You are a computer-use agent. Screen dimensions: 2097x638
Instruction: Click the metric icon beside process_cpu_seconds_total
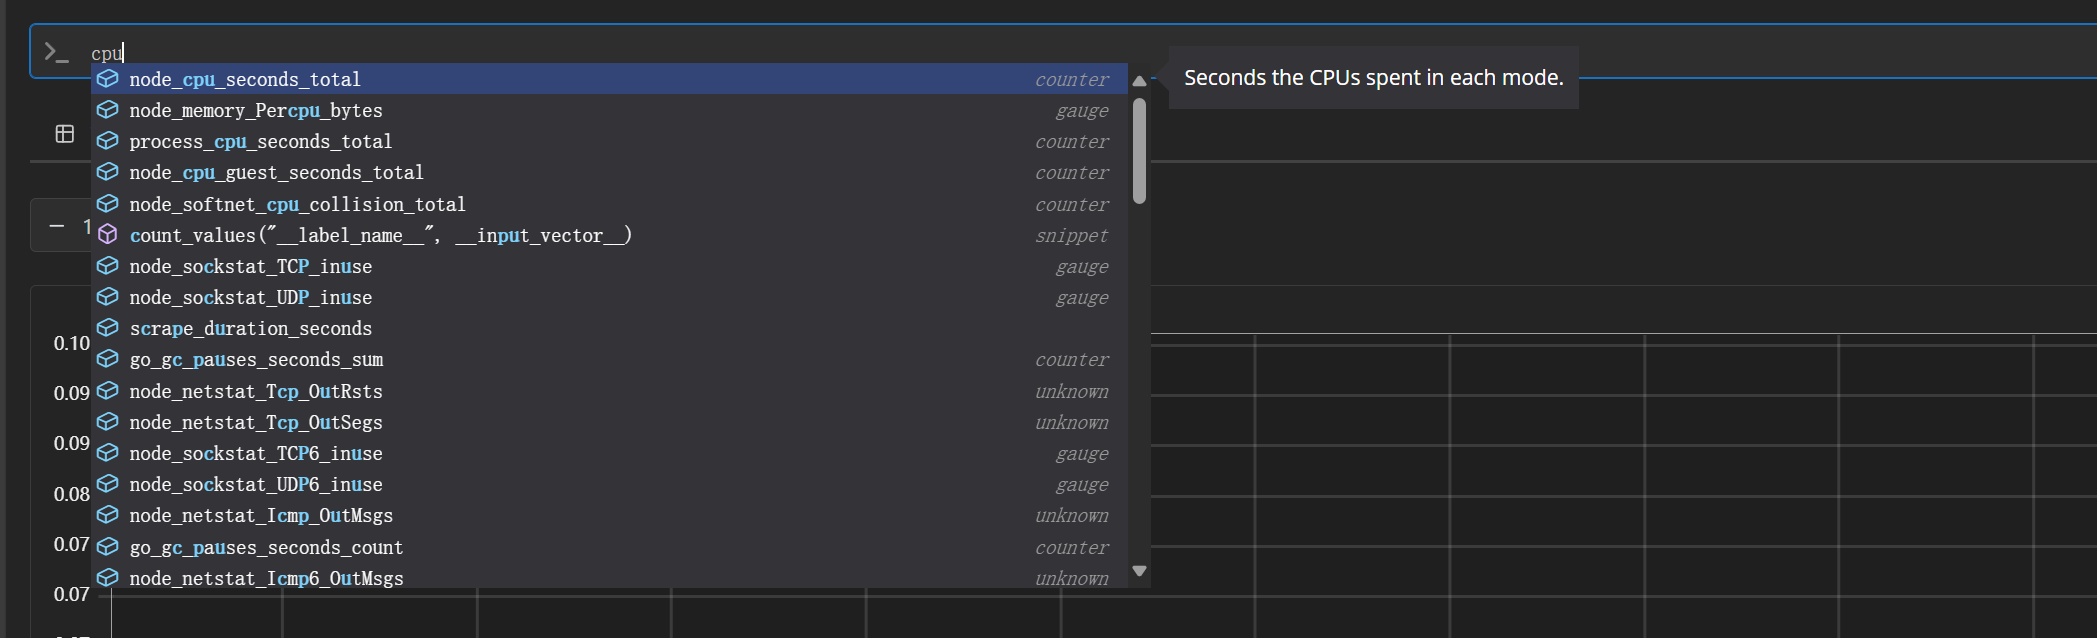108,141
